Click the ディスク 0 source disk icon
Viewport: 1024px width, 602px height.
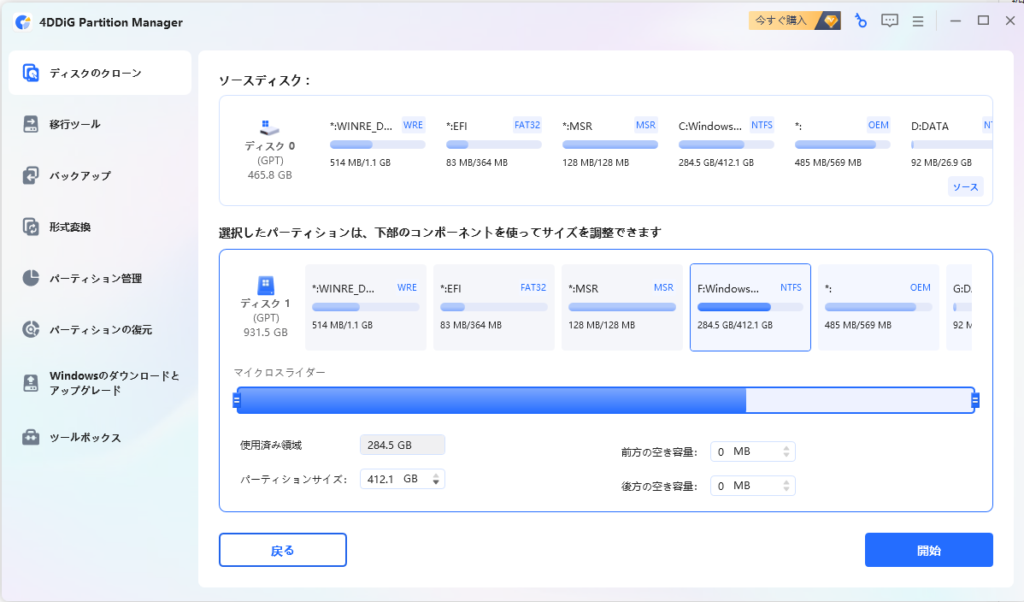point(268,127)
